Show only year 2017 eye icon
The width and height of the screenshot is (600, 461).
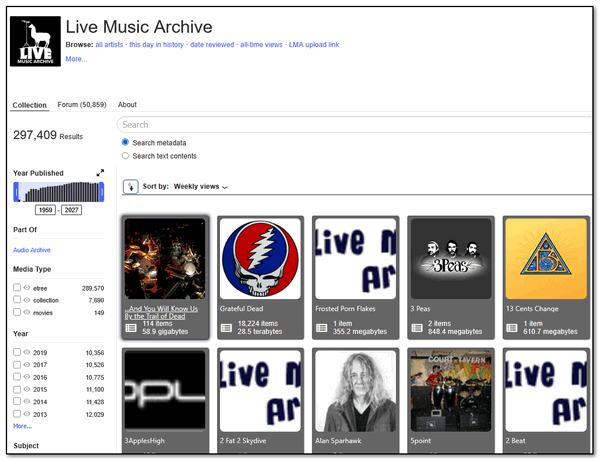click(27, 365)
